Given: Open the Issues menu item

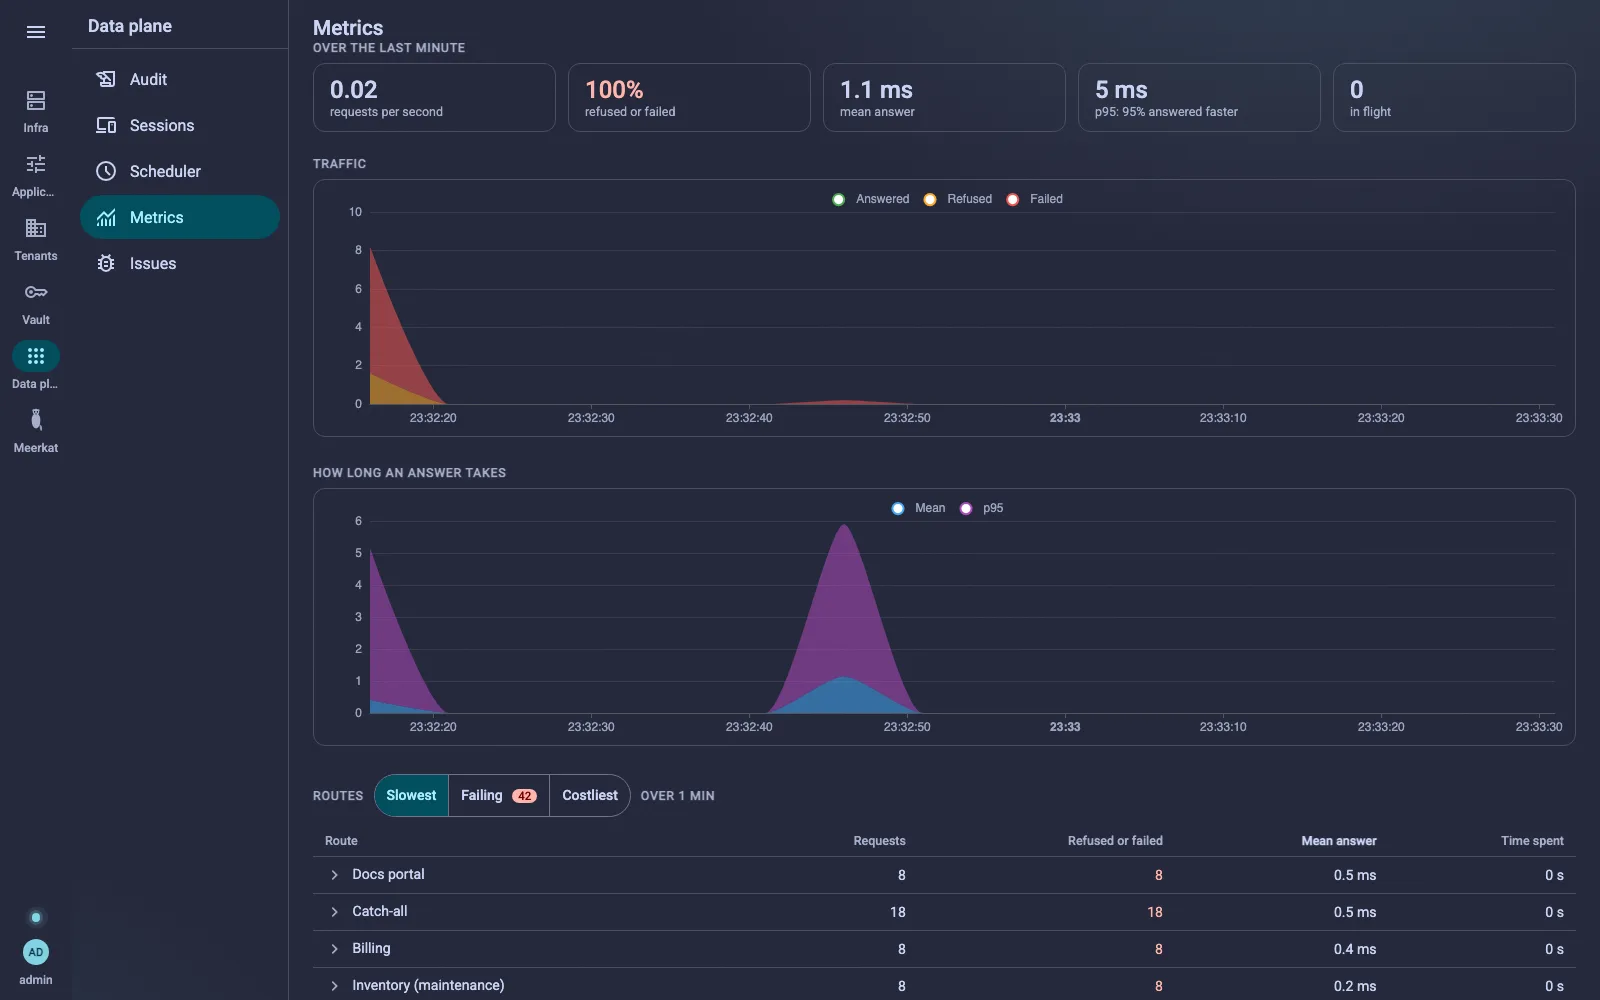Looking at the screenshot, I should click(x=180, y=263).
